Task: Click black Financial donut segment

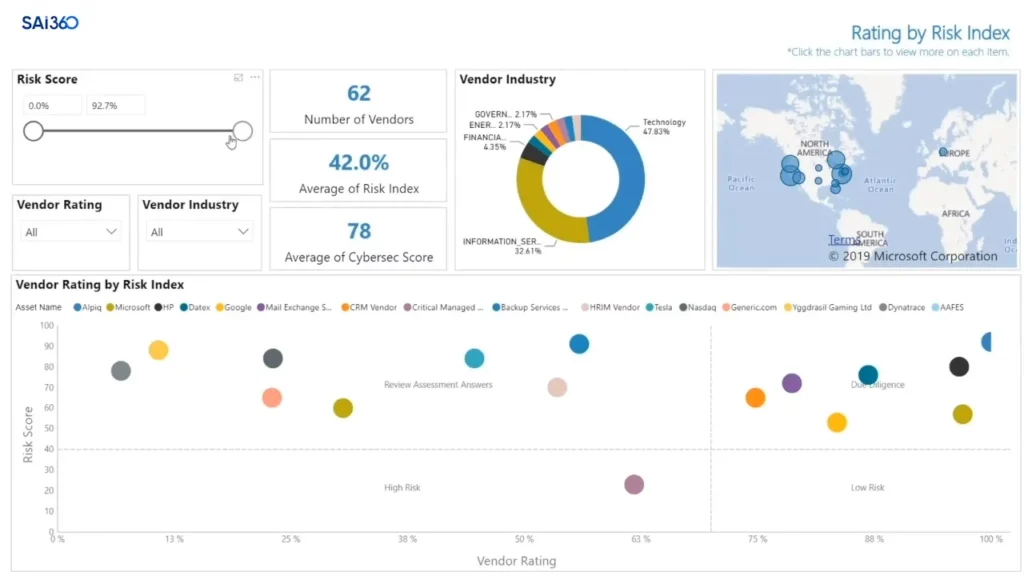Action: 536,153
